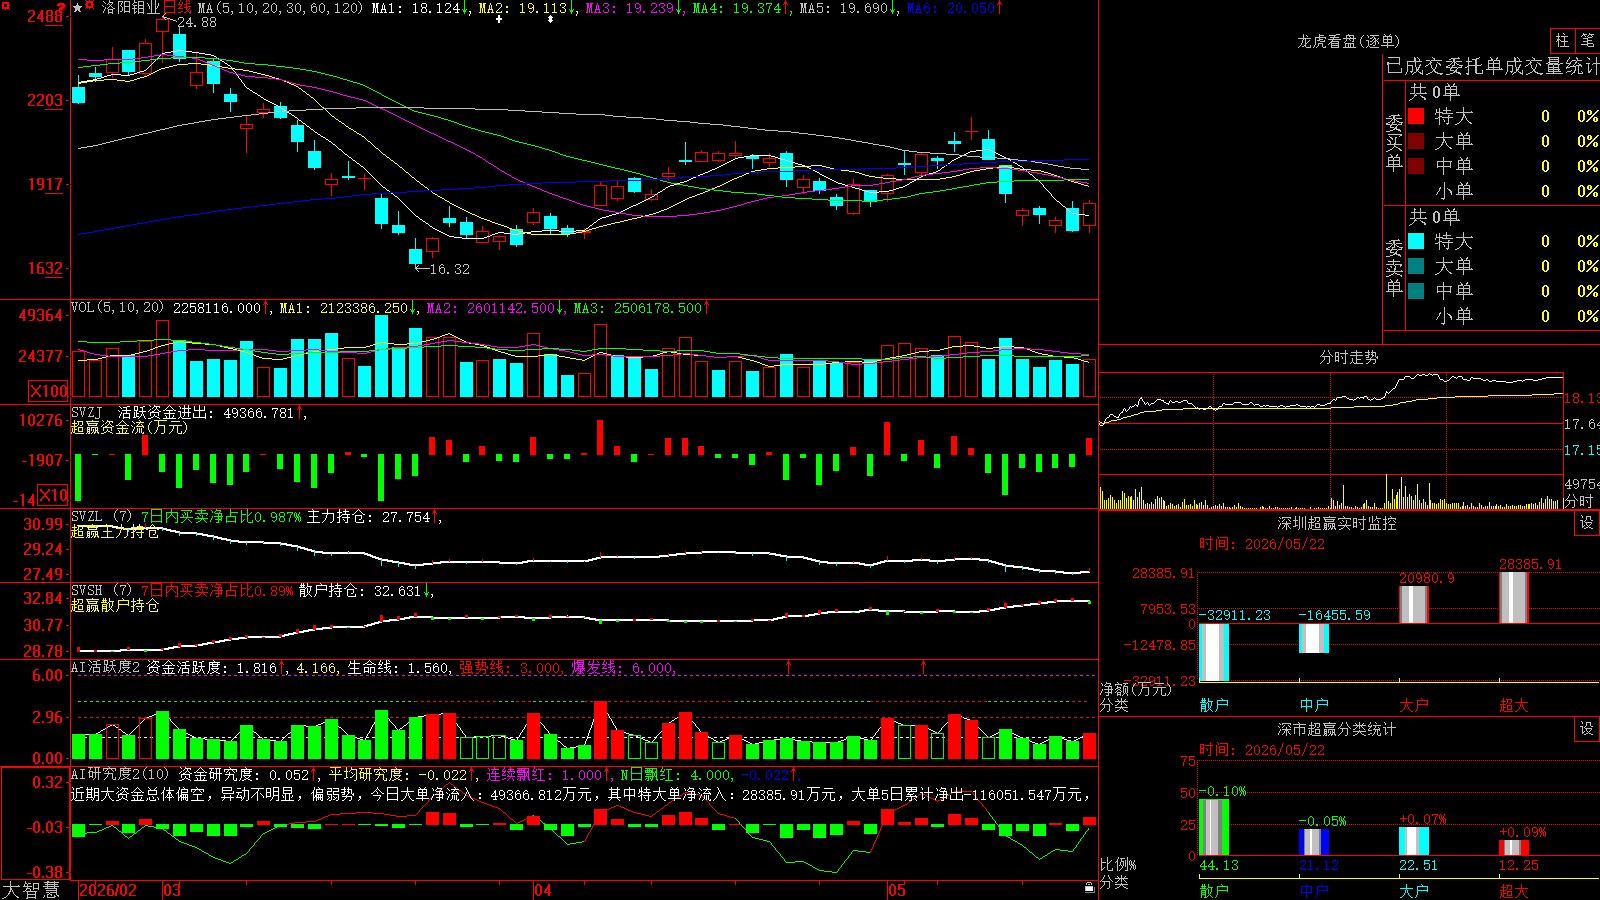Image resolution: width=1600 pixels, height=900 pixels.
Task: Select the 日线 period label
Action: pos(176,8)
